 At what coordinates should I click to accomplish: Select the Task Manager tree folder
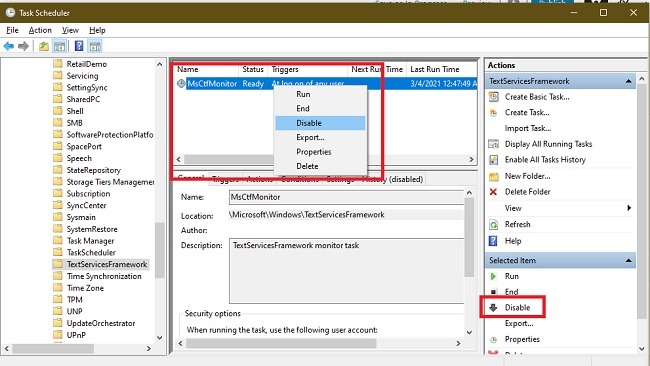coord(90,241)
